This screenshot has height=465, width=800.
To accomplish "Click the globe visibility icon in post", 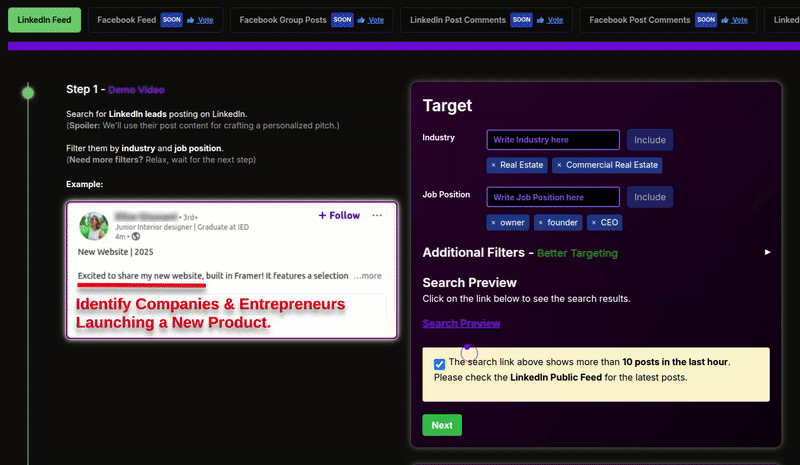I will [x=136, y=236].
